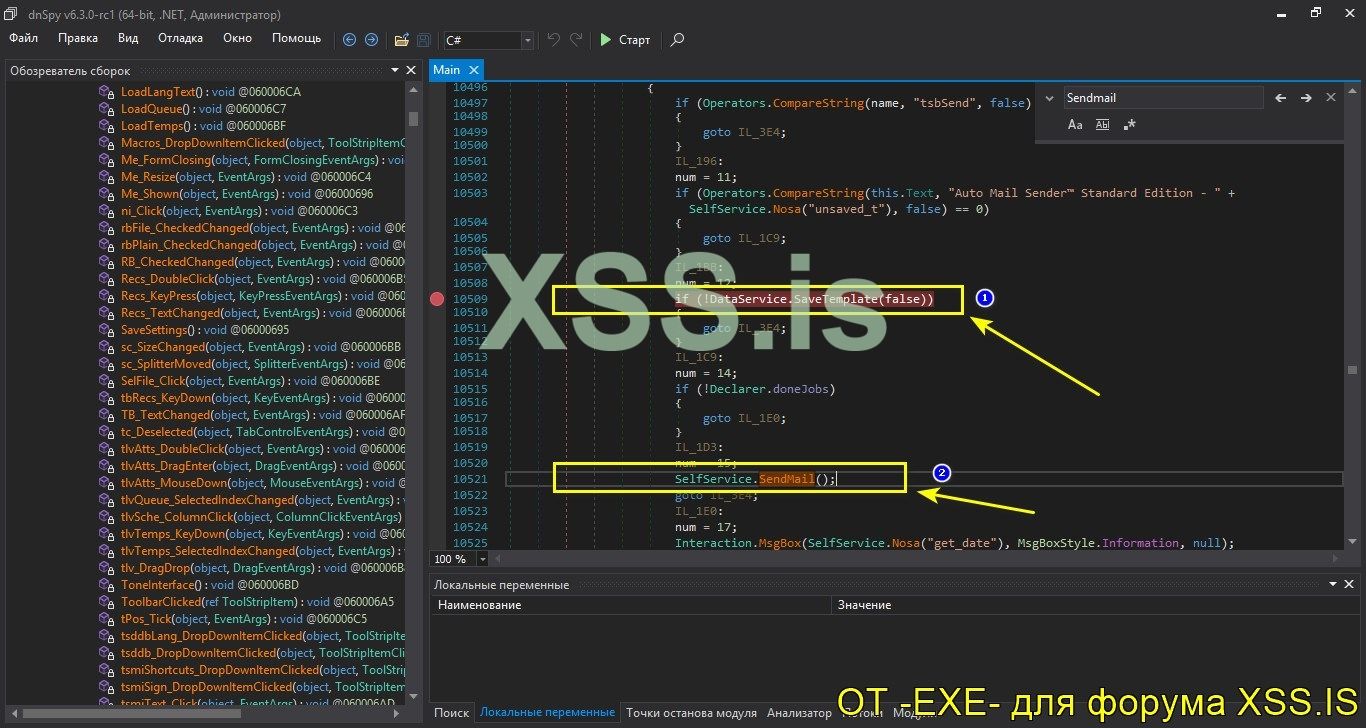Expand the replace row chevron in find box

point(1049,98)
